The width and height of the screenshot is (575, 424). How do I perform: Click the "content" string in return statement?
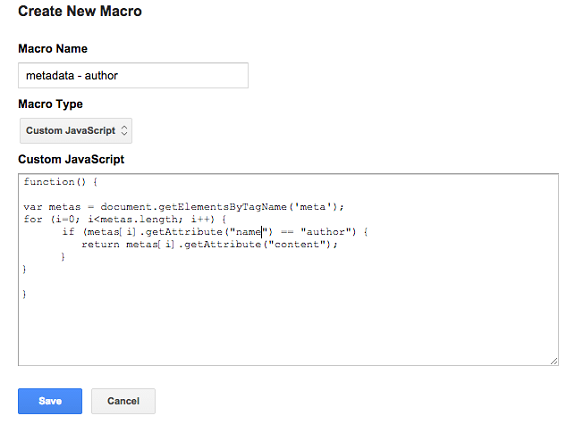point(297,244)
